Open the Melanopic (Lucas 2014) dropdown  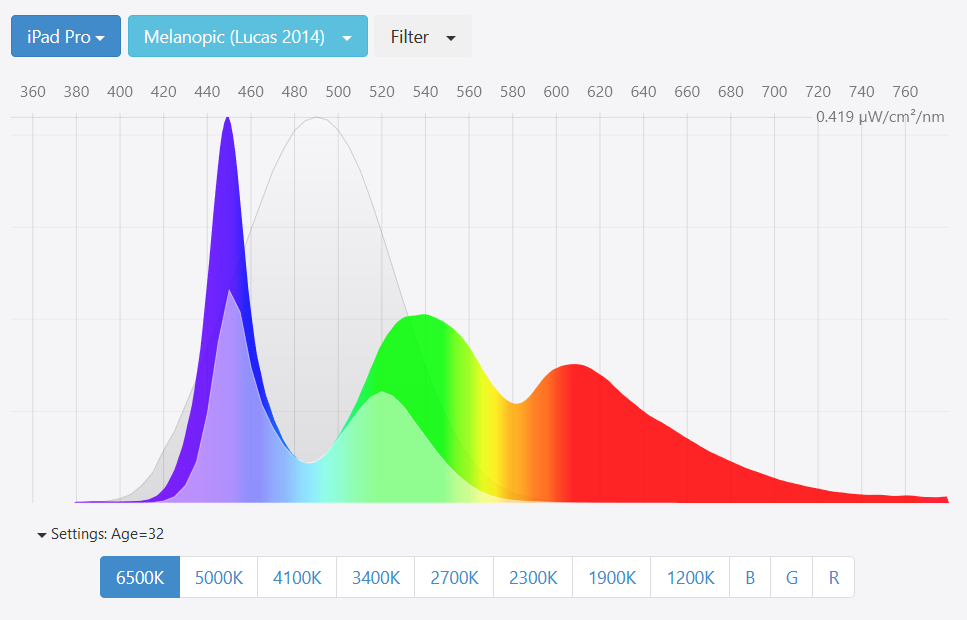(x=248, y=36)
